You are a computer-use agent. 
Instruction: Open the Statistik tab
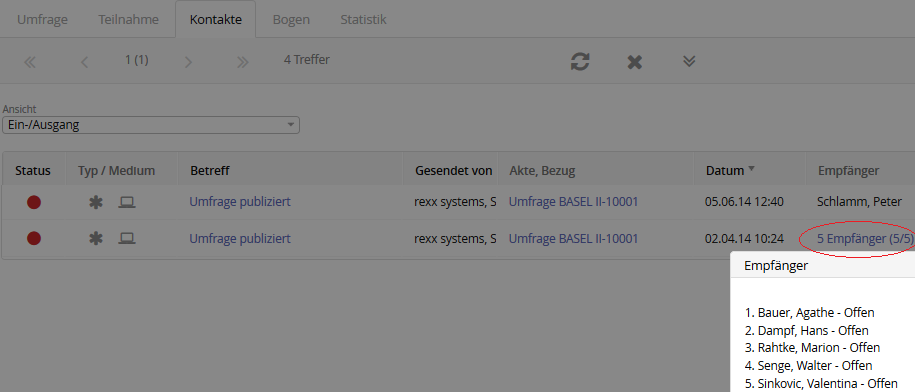click(x=364, y=19)
